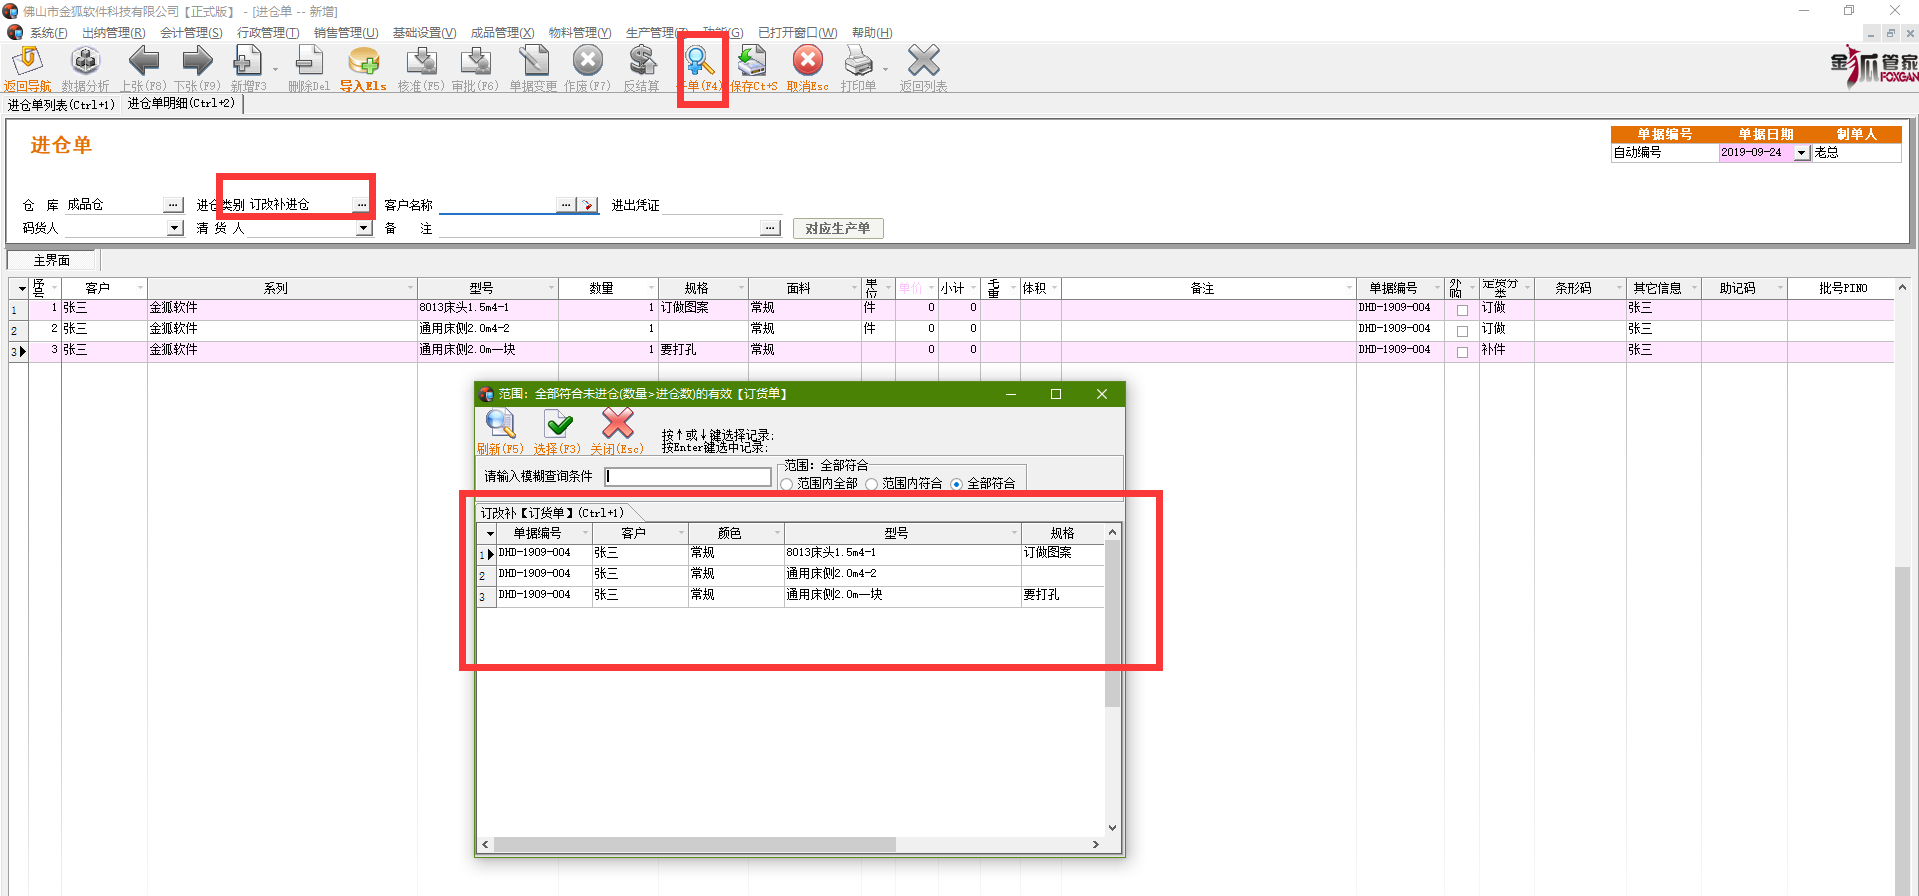1919x896 pixels.
Task: Open the 销售管理(U) menu
Action: tap(346, 33)
